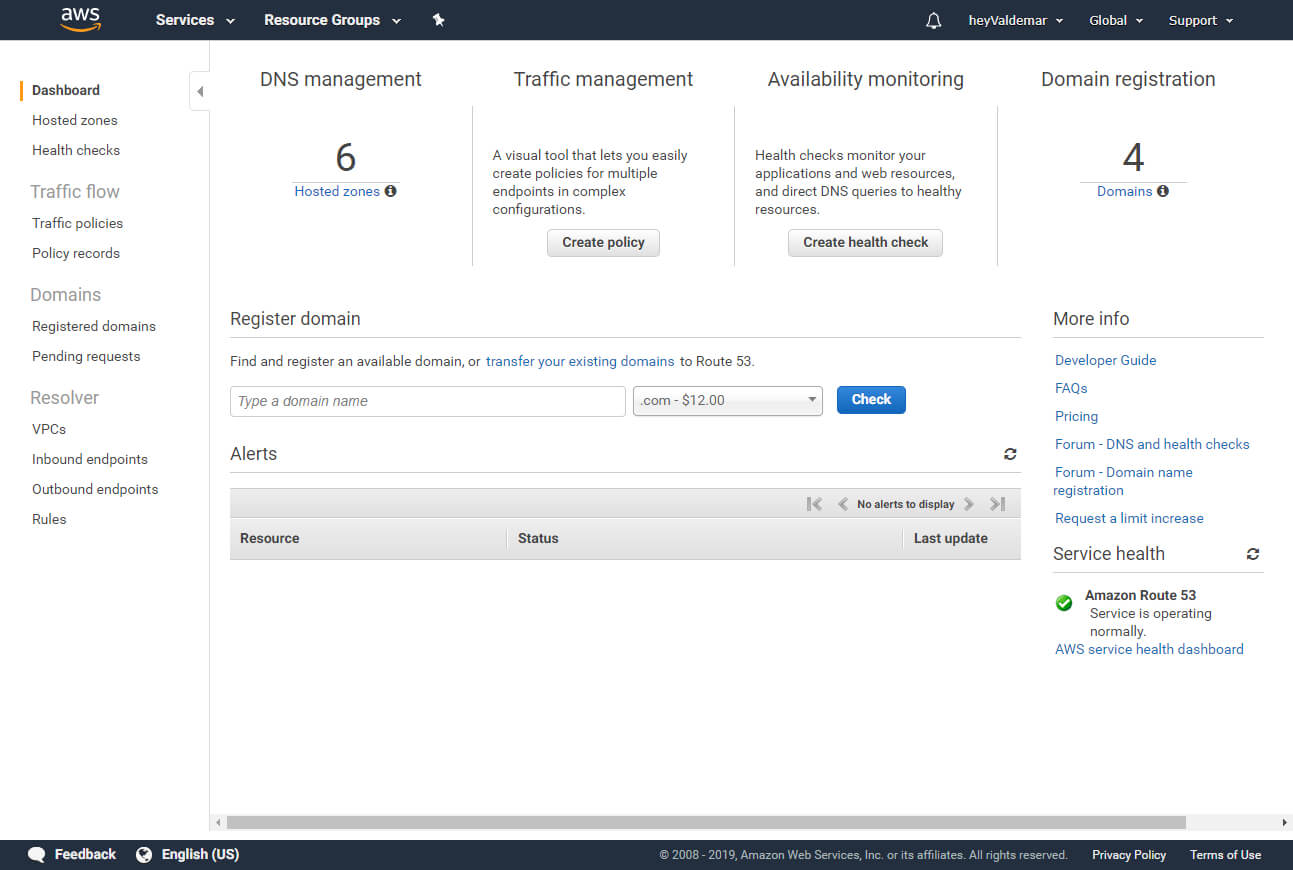This screenshot has height=870, width=1293.
Task: Focus the Type a domain name field
Action: click(428, 401)
